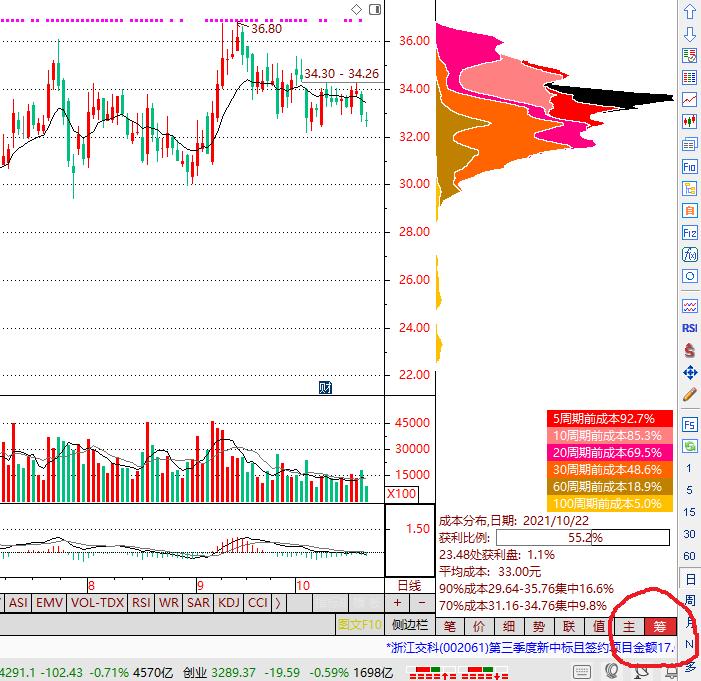The width and height of the screenshot is (701, 681).
Task: Click the blue four-way move arrows icon
Action: click(689, 372)
